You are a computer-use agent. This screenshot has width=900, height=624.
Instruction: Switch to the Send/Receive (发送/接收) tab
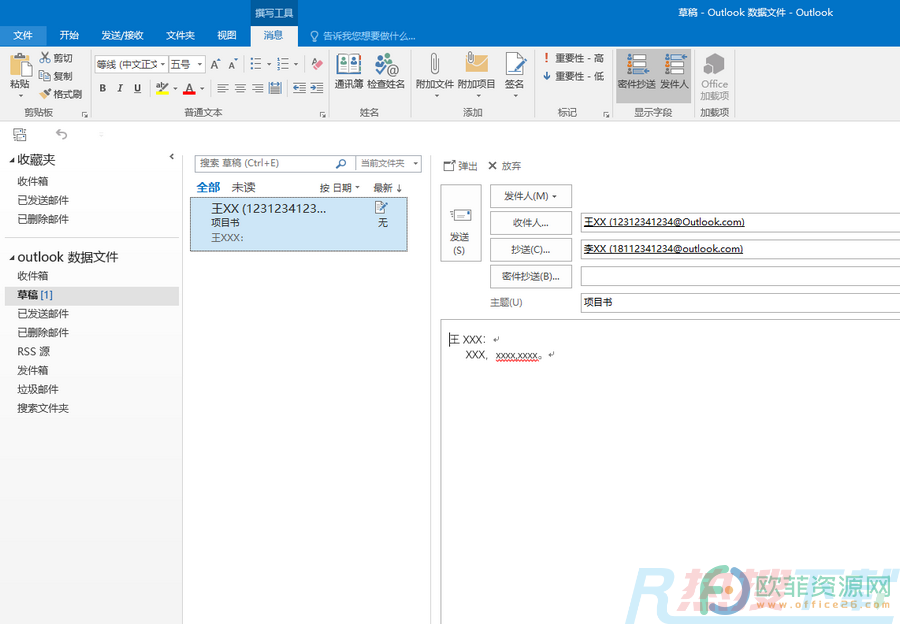(122, 35)
